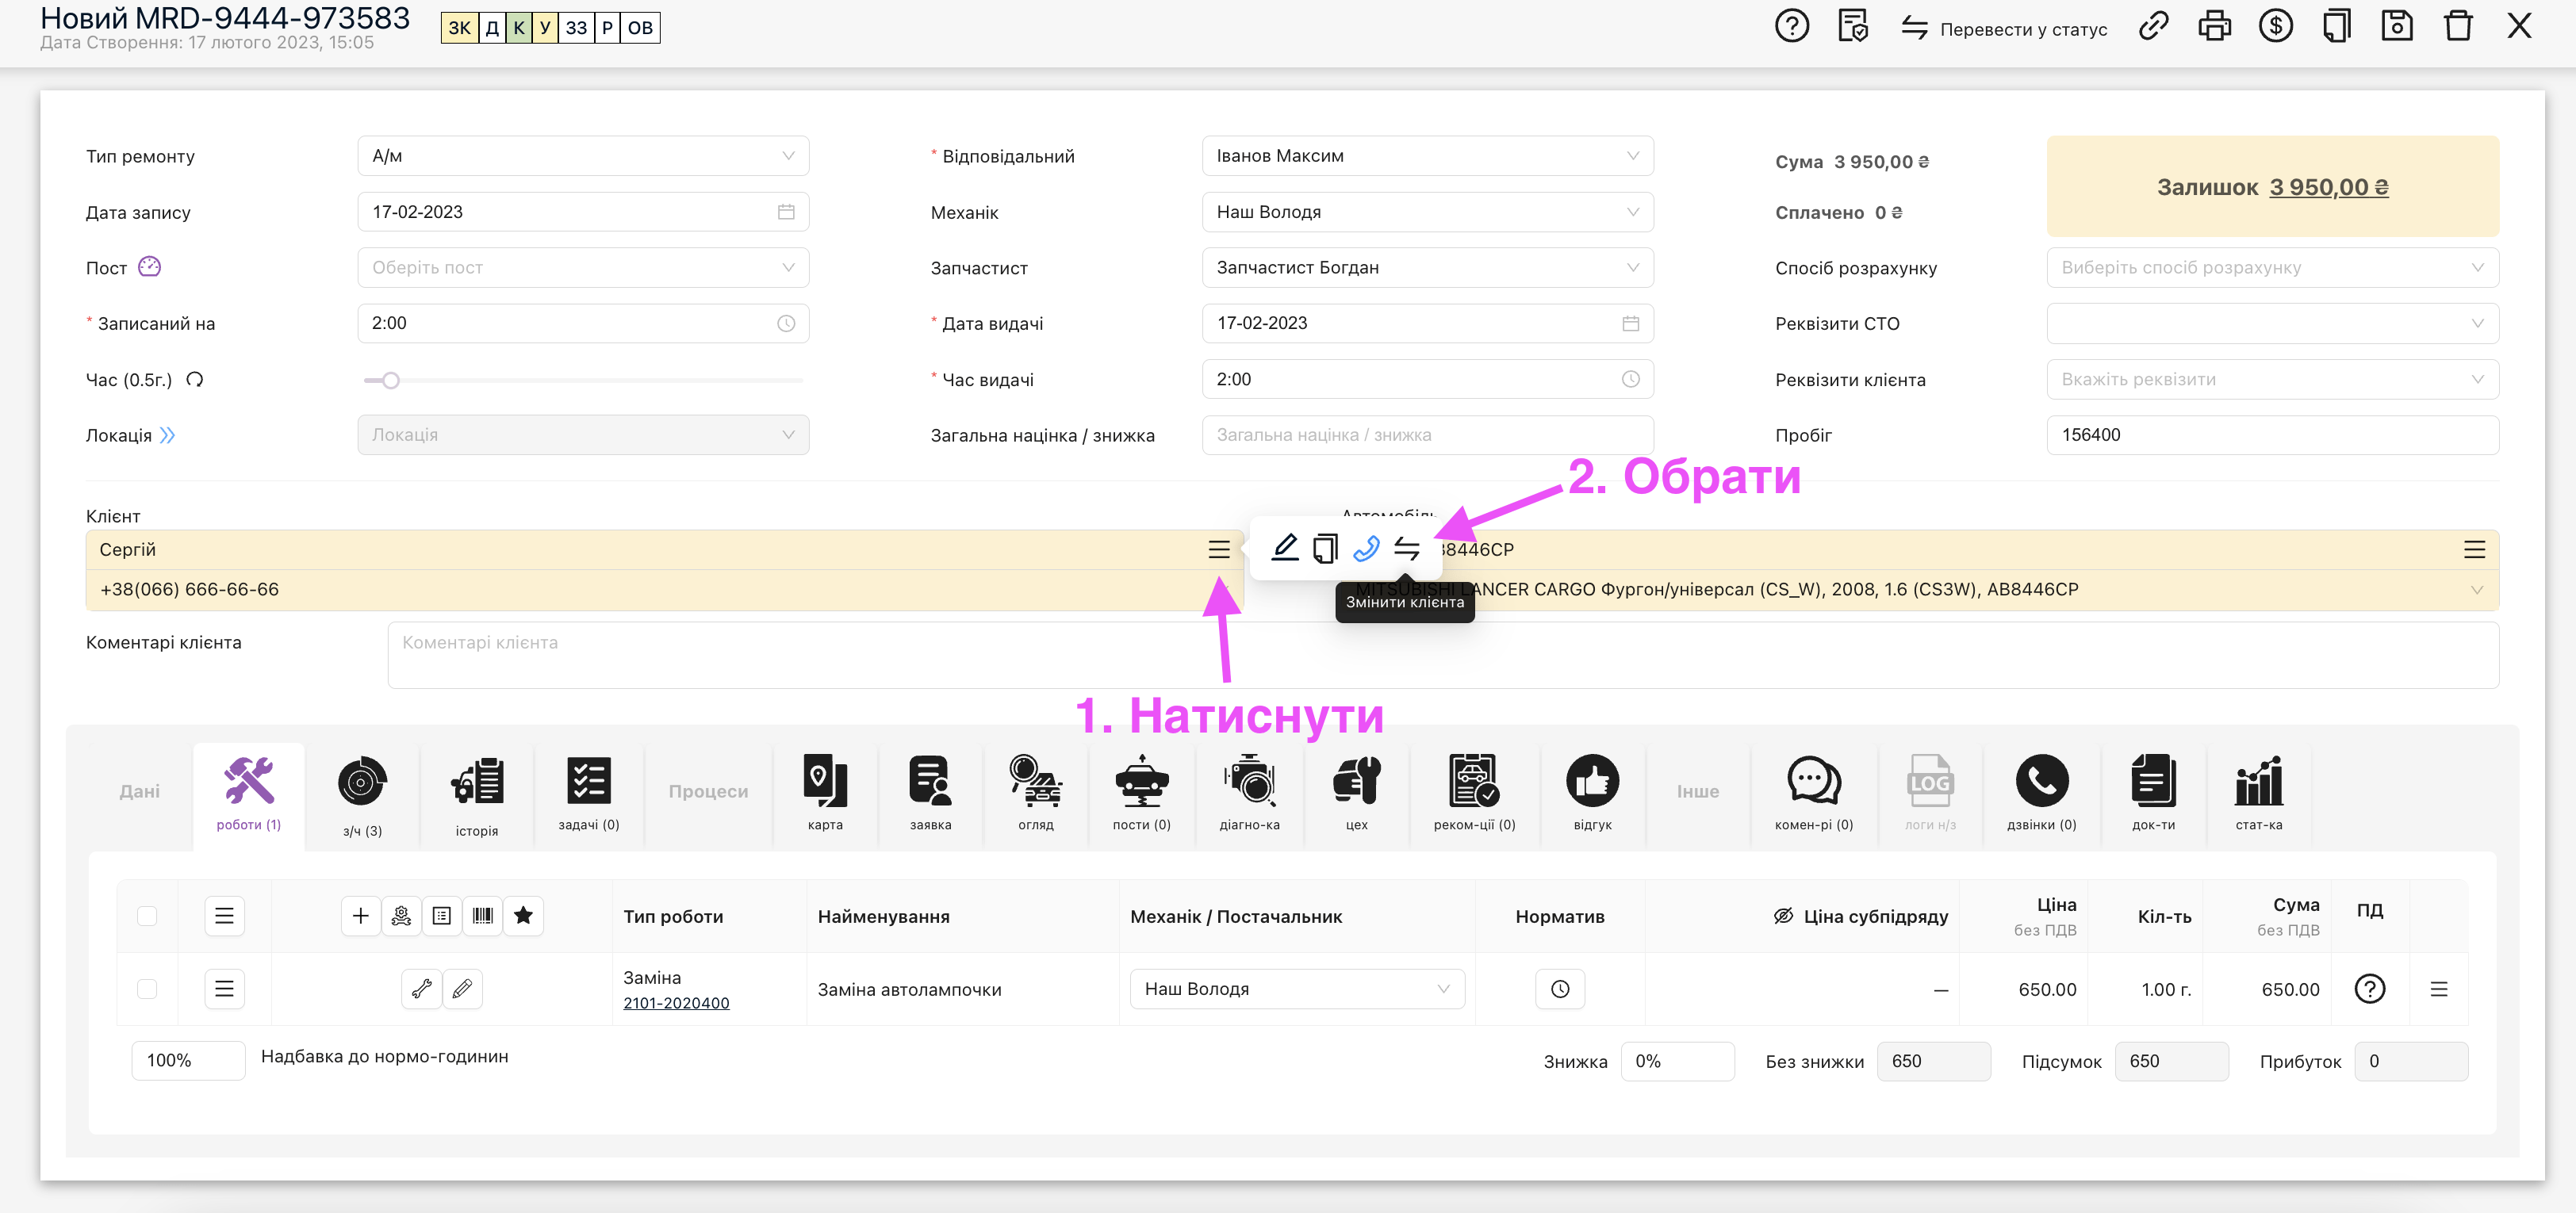Screen dimensions: 2576x1213
Task: Open карта tab for location
Action: [823, 791]
